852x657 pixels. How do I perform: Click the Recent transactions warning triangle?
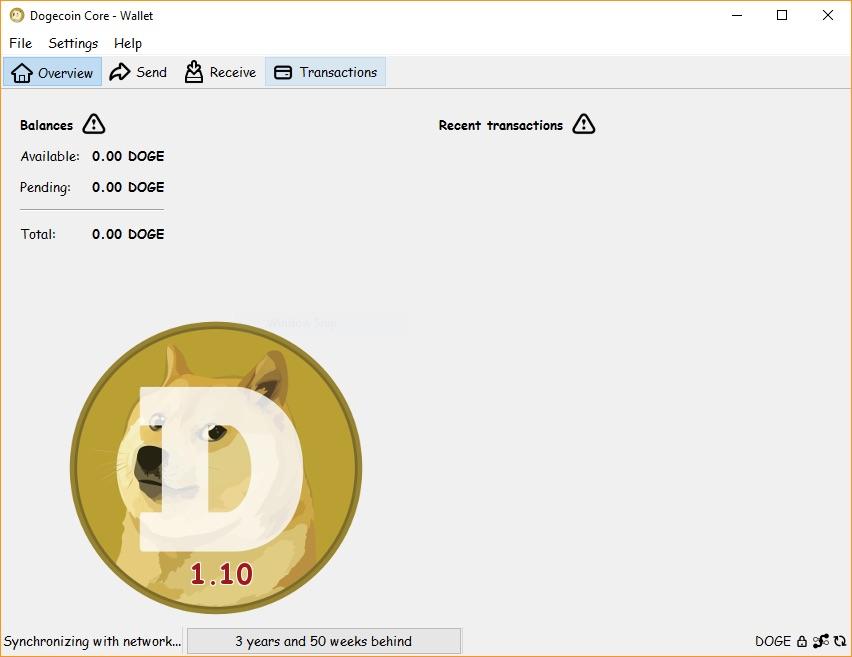point(583,124)
